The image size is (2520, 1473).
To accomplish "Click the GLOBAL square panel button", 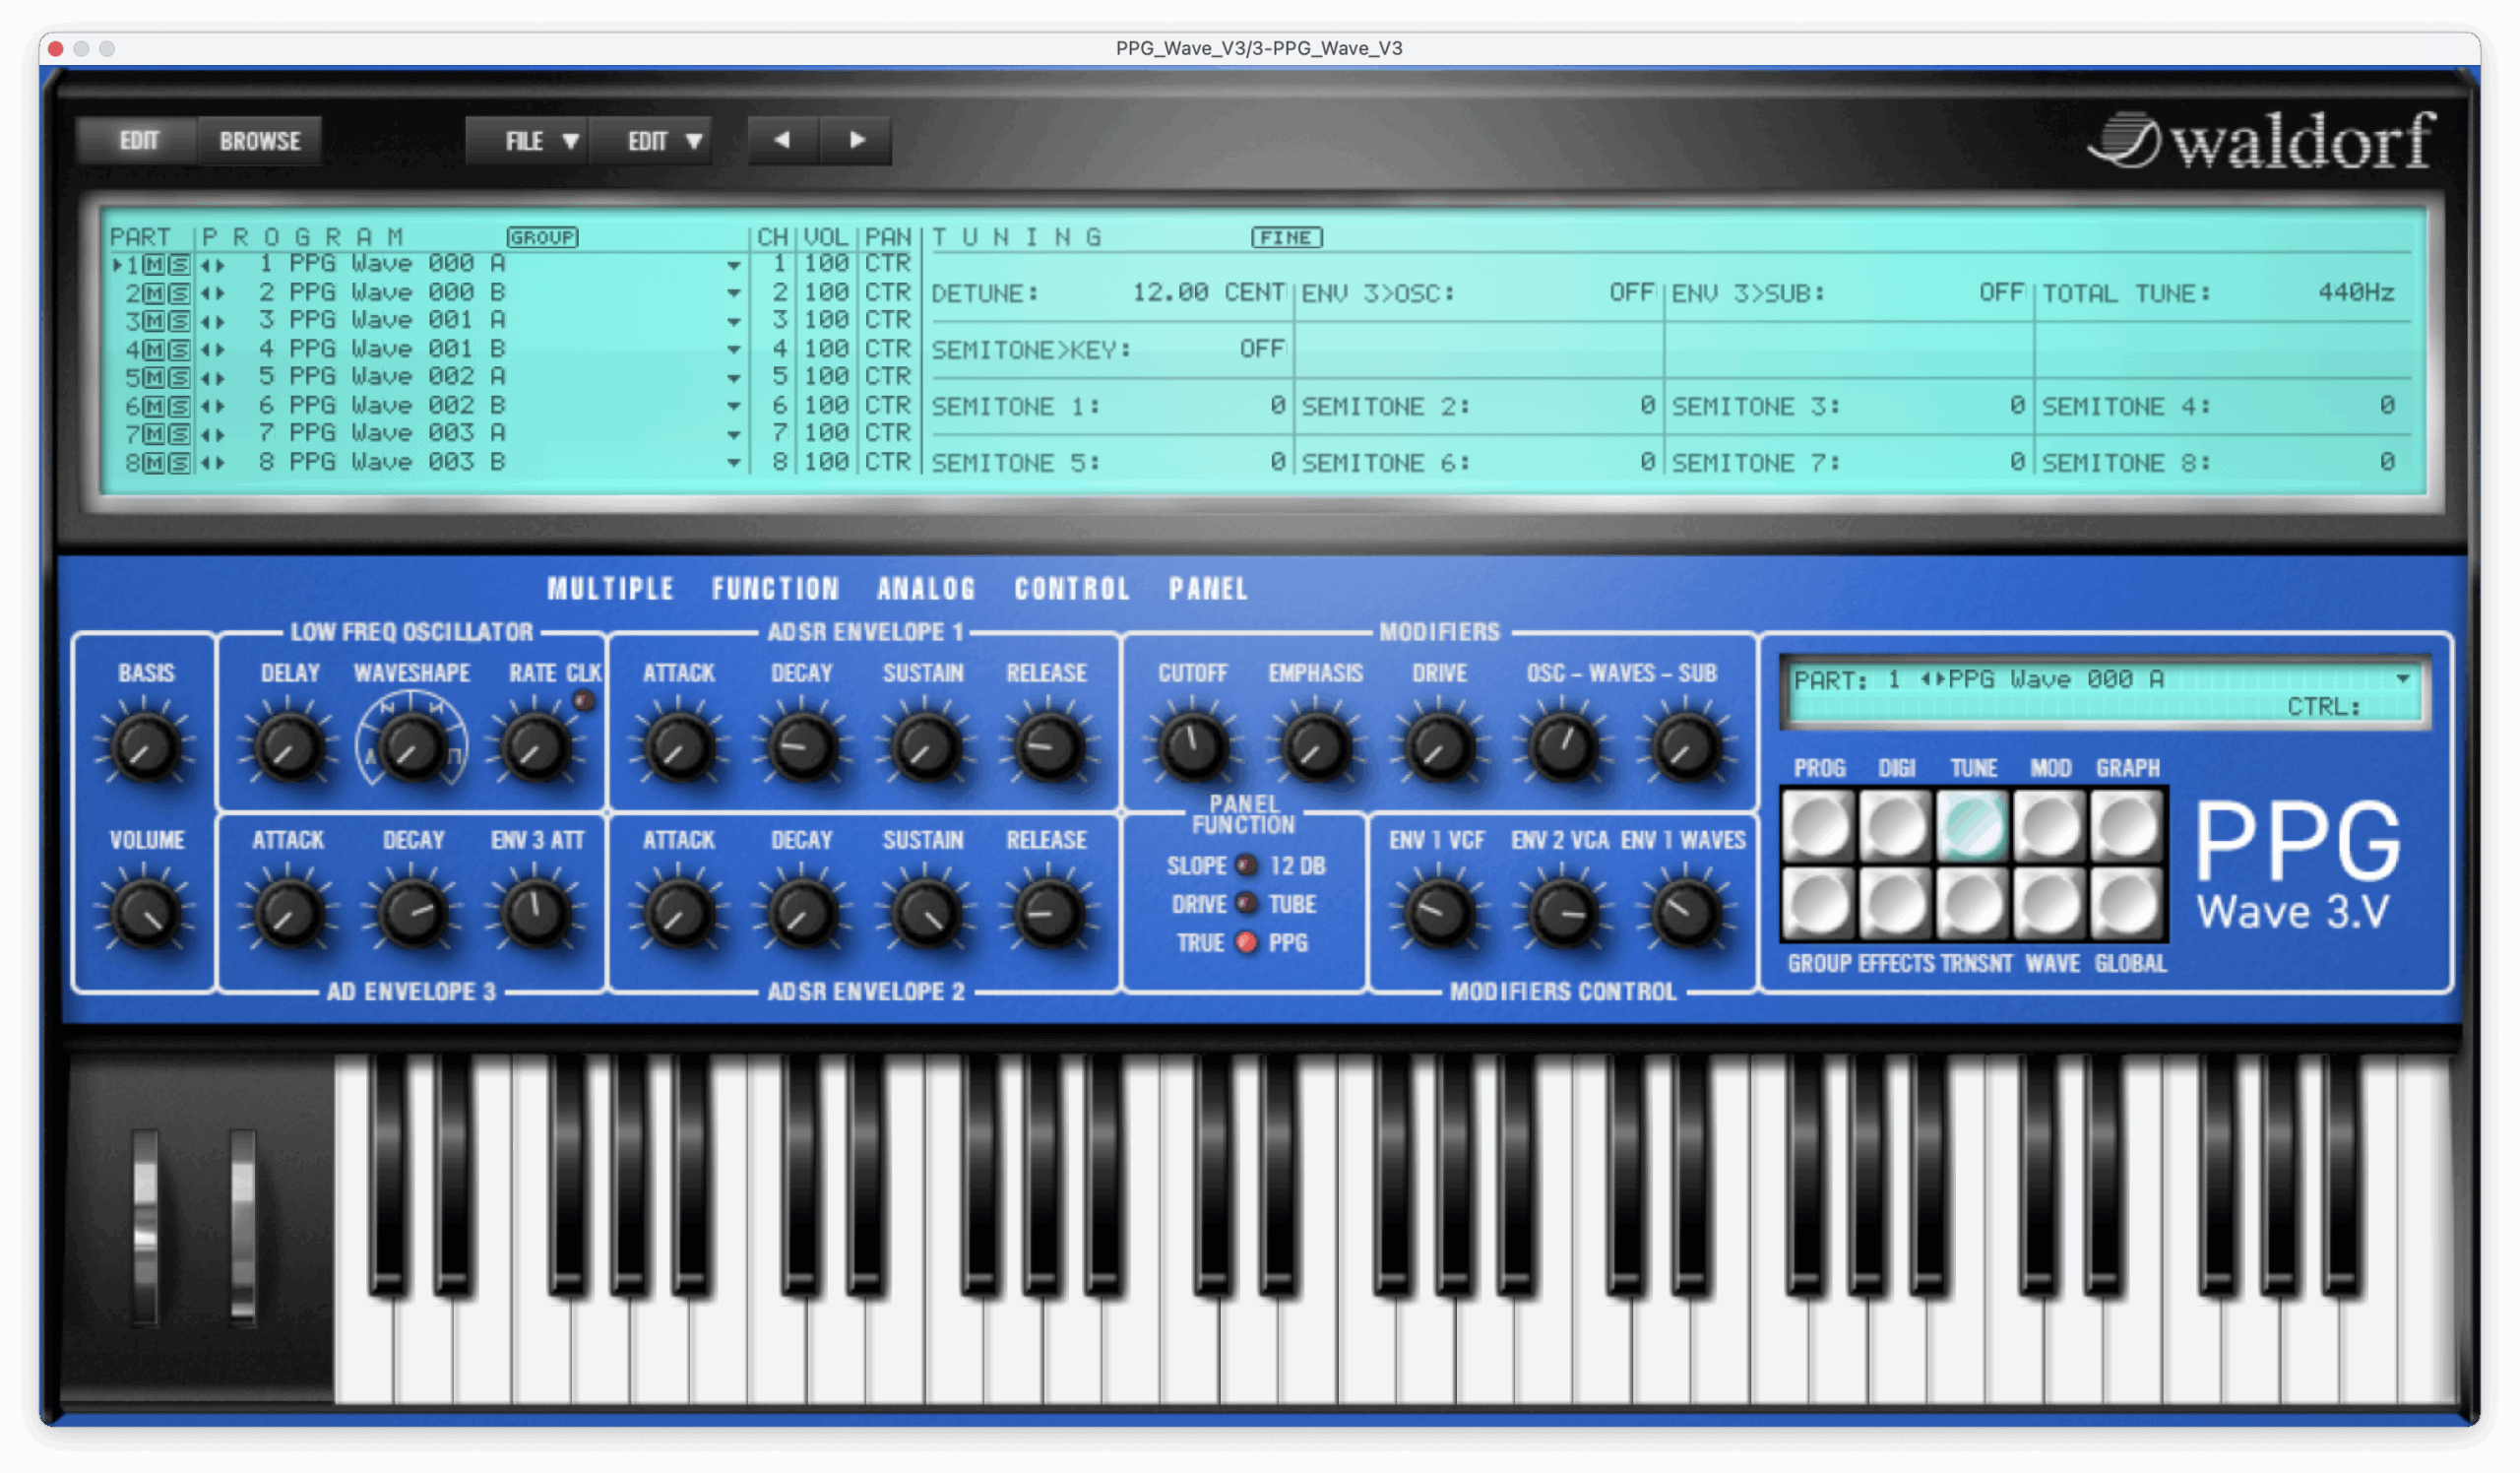I will click(x=2127, y=902).
